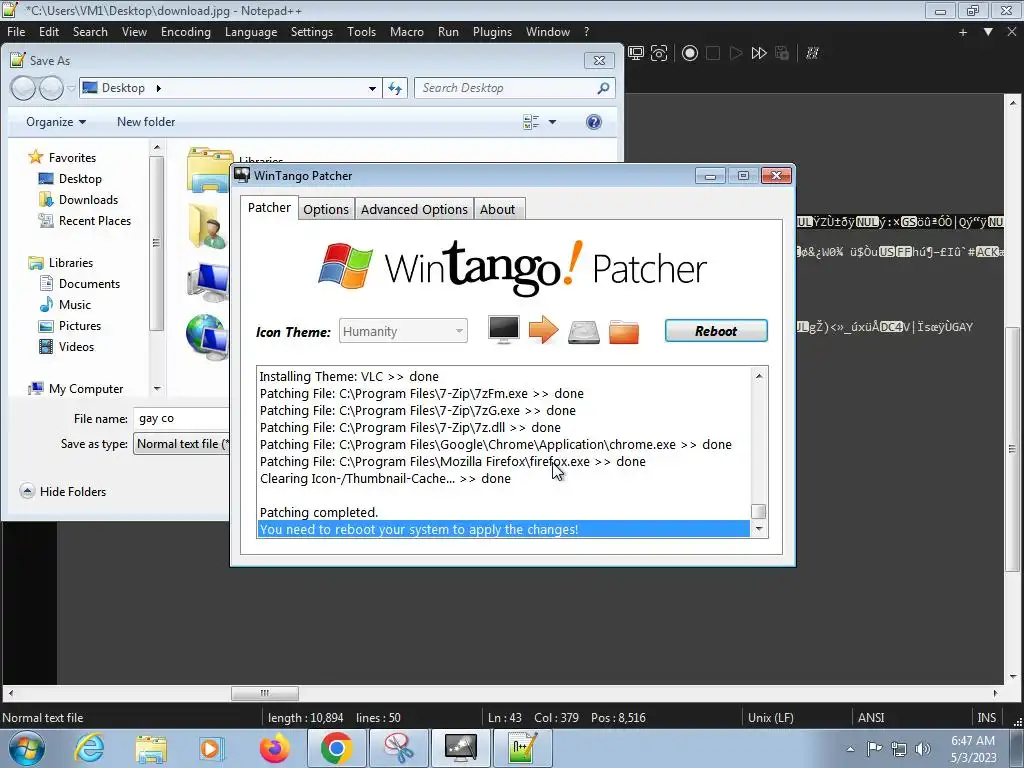
Task: Click Reboot button in WinTango Patcher
Action: [716, 330]
